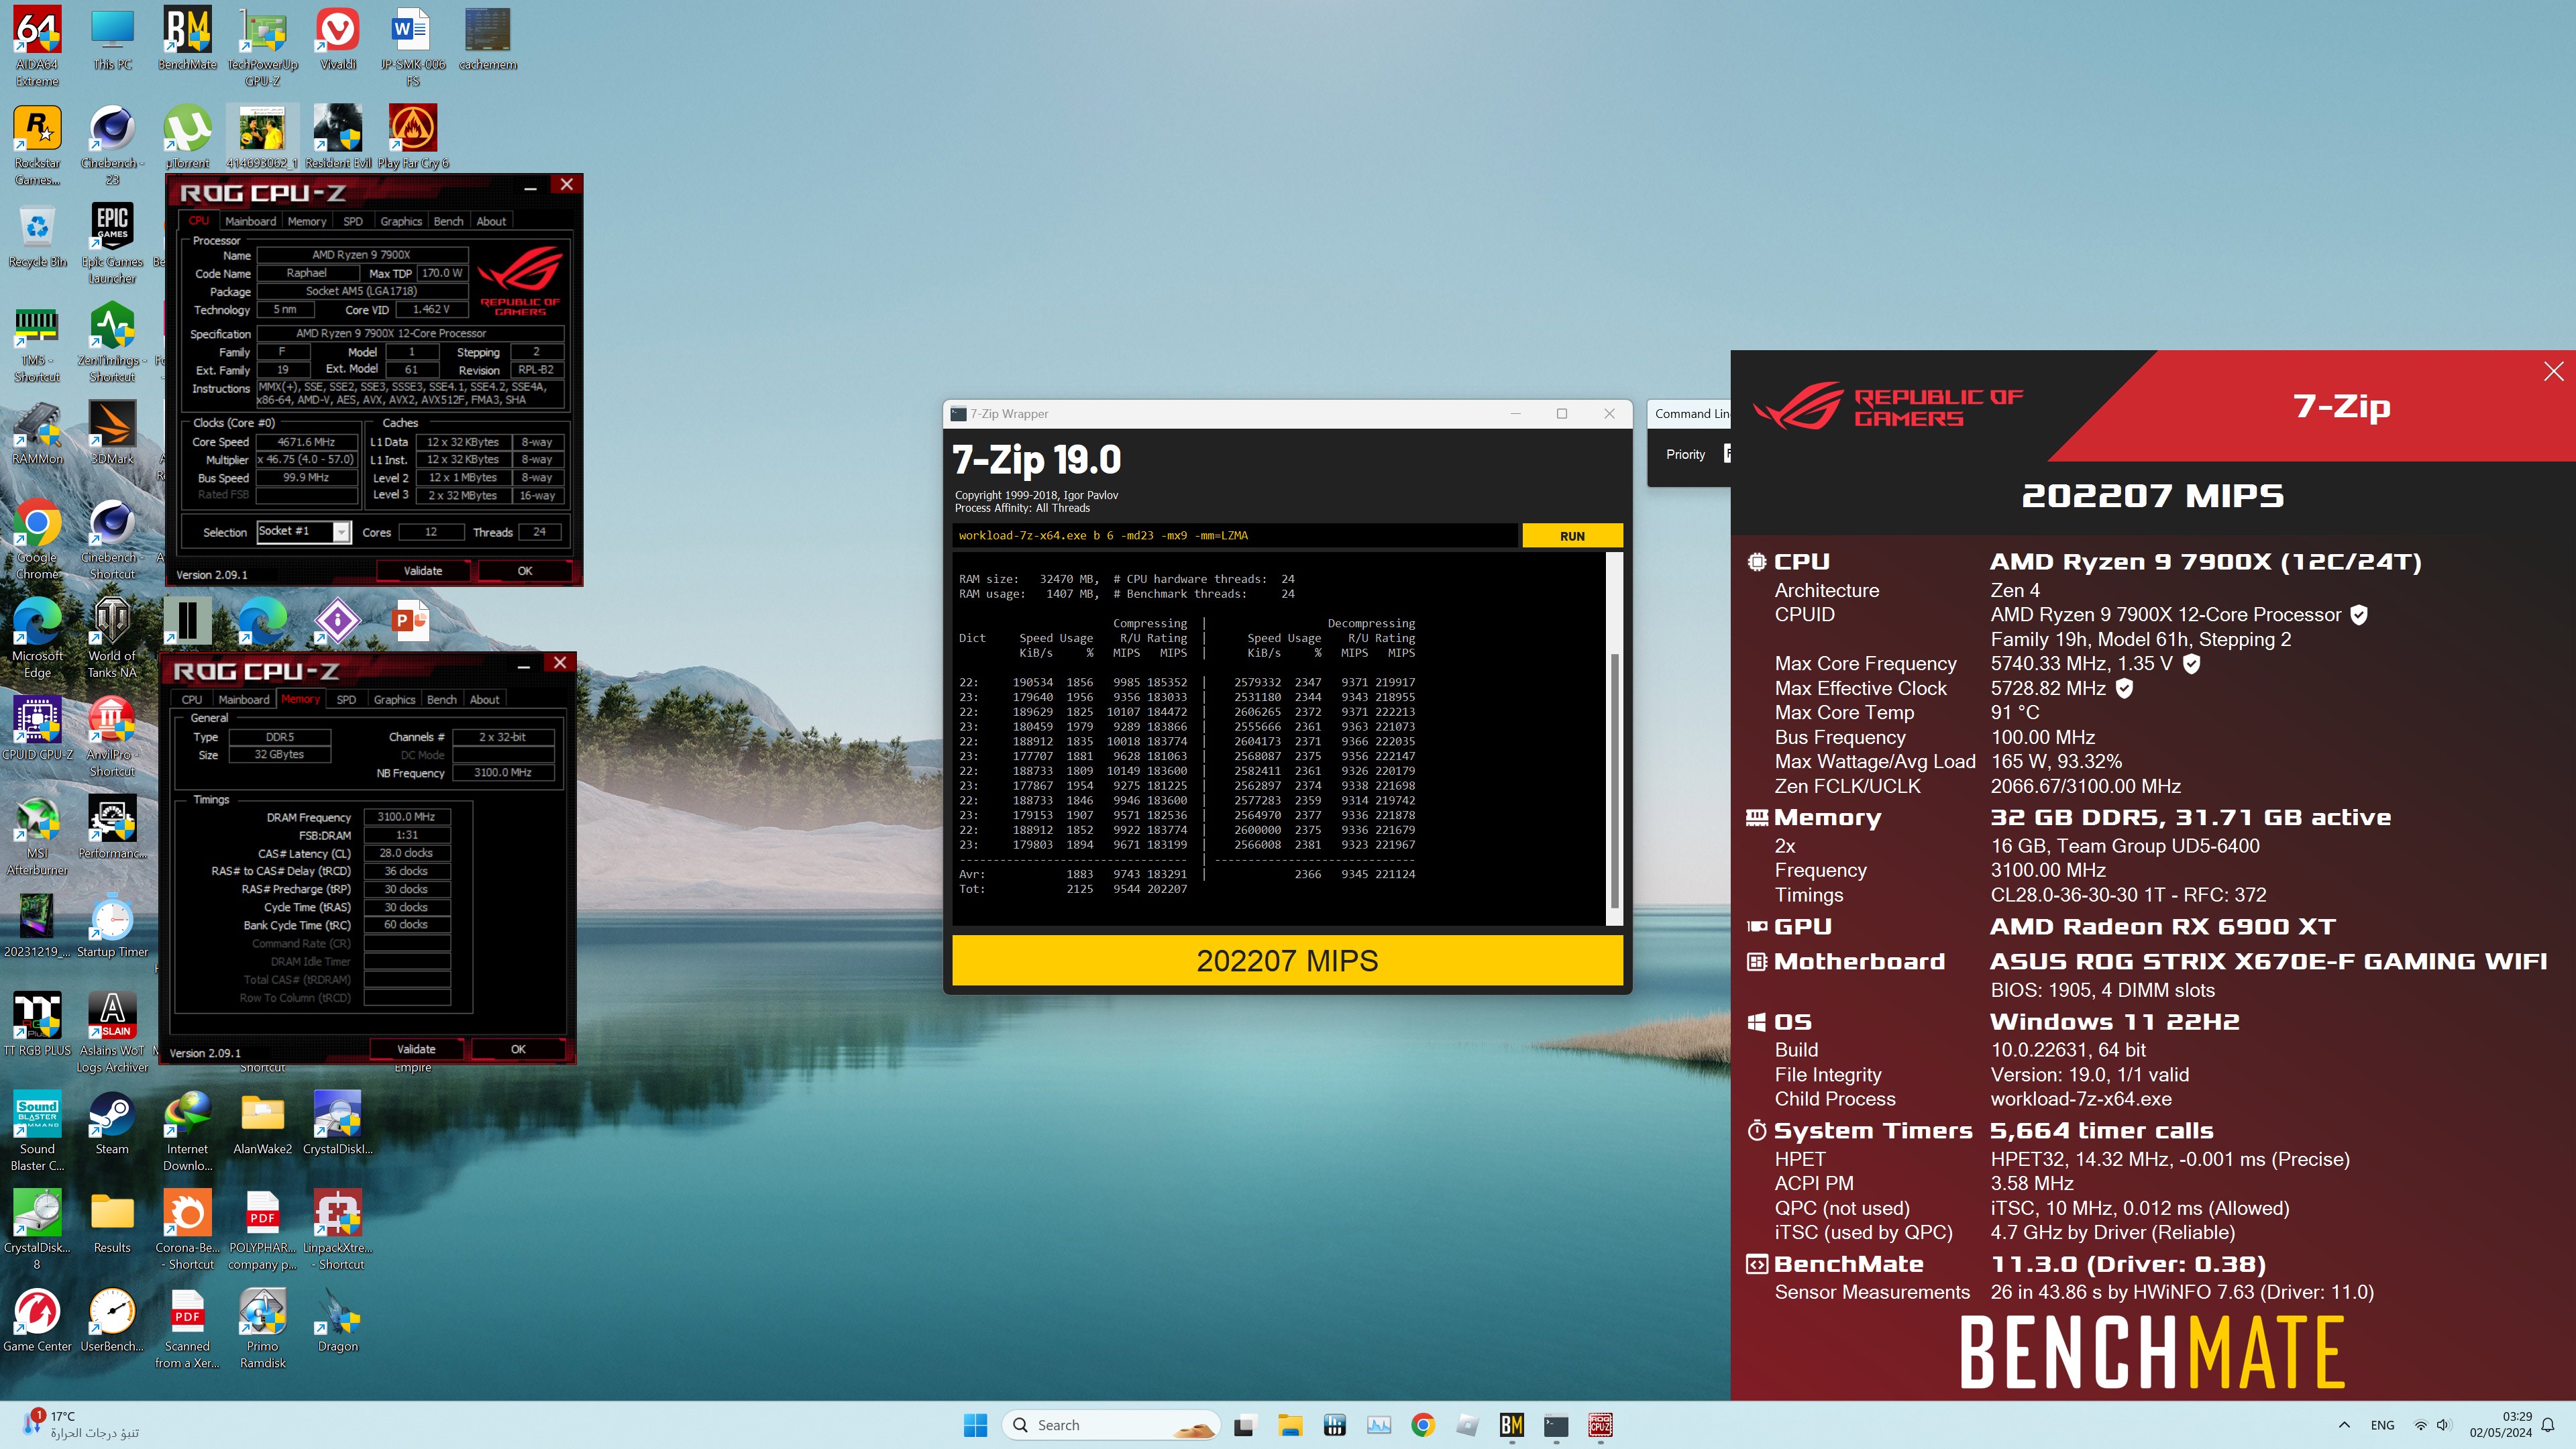The height and width of the screenshot is (1449, 2576).
Task: Open weather widget showing 17°C
Action: pyautogui.click(x=80, y=1425)
